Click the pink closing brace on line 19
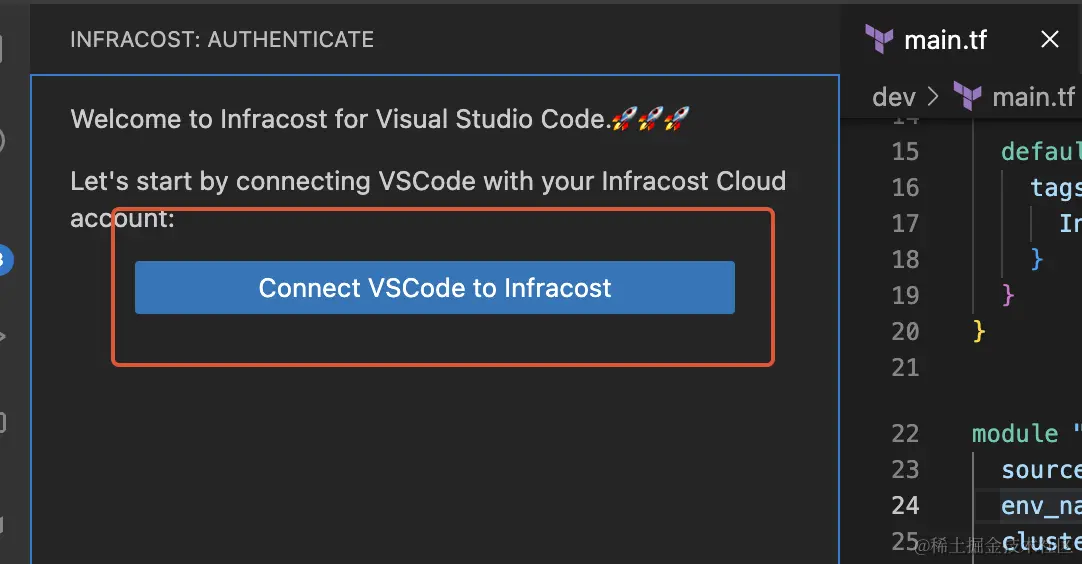Viewport: 1082px width, 564px height. (1007, 295)
